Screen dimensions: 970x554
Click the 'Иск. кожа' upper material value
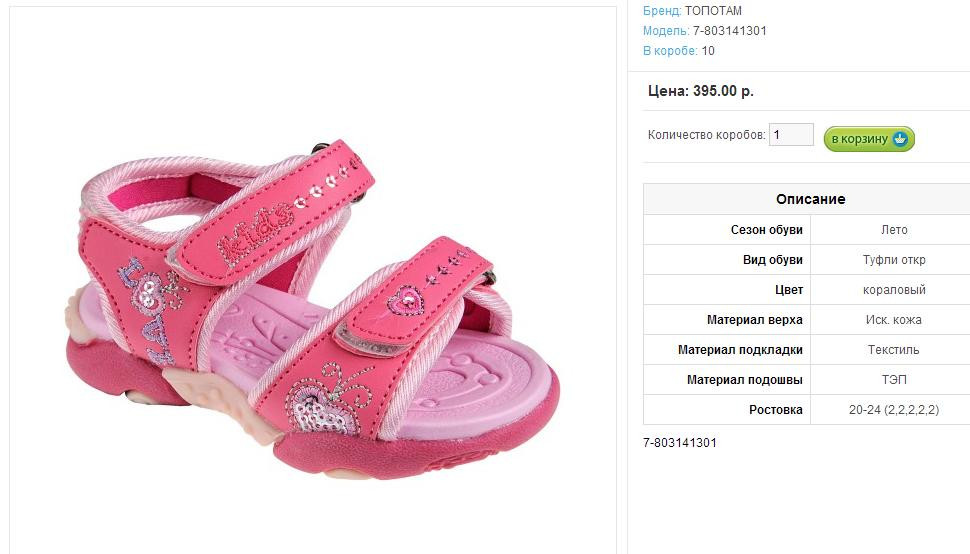tap(894, 320)
